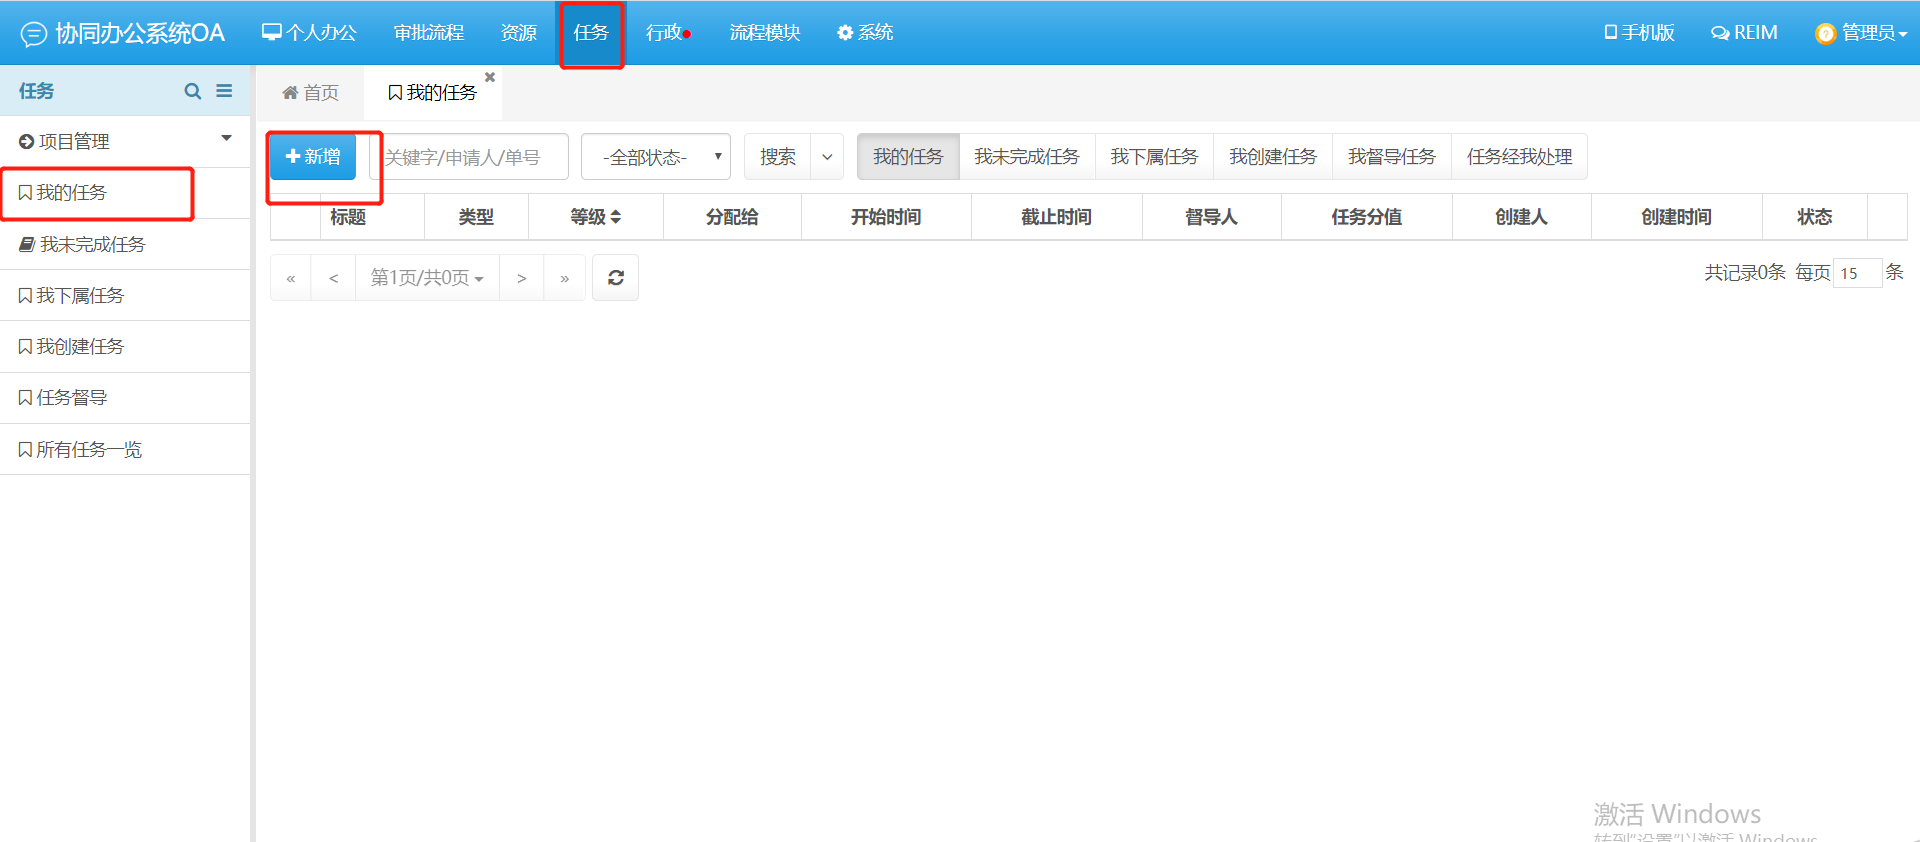Open the 审批流程 top menu
This screenshot has width=1920, height=842.
pos(429,33)
